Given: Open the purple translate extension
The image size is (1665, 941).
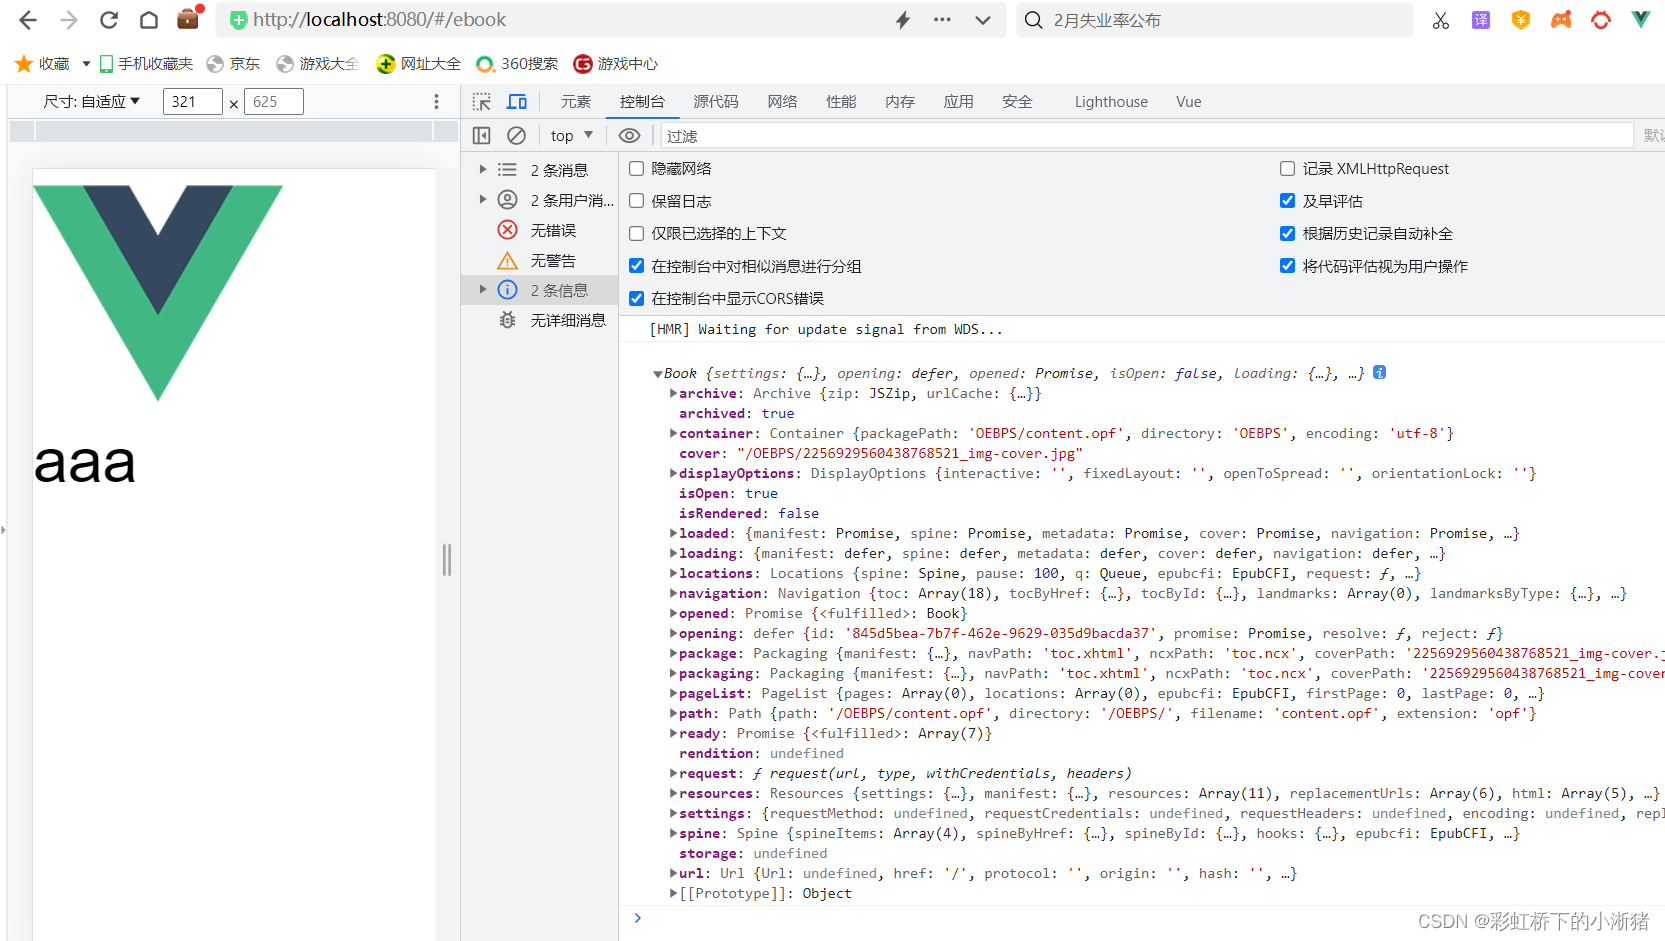Looking at the screenshot, I should point(1481,20).
